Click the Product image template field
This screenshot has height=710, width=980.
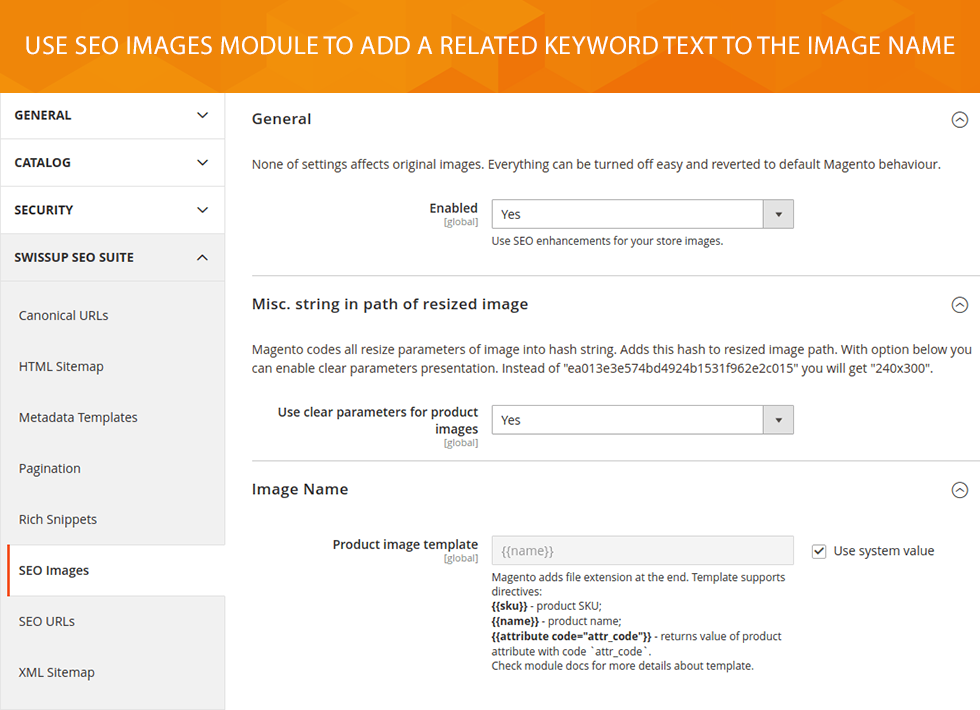click(x=642, y=551)
